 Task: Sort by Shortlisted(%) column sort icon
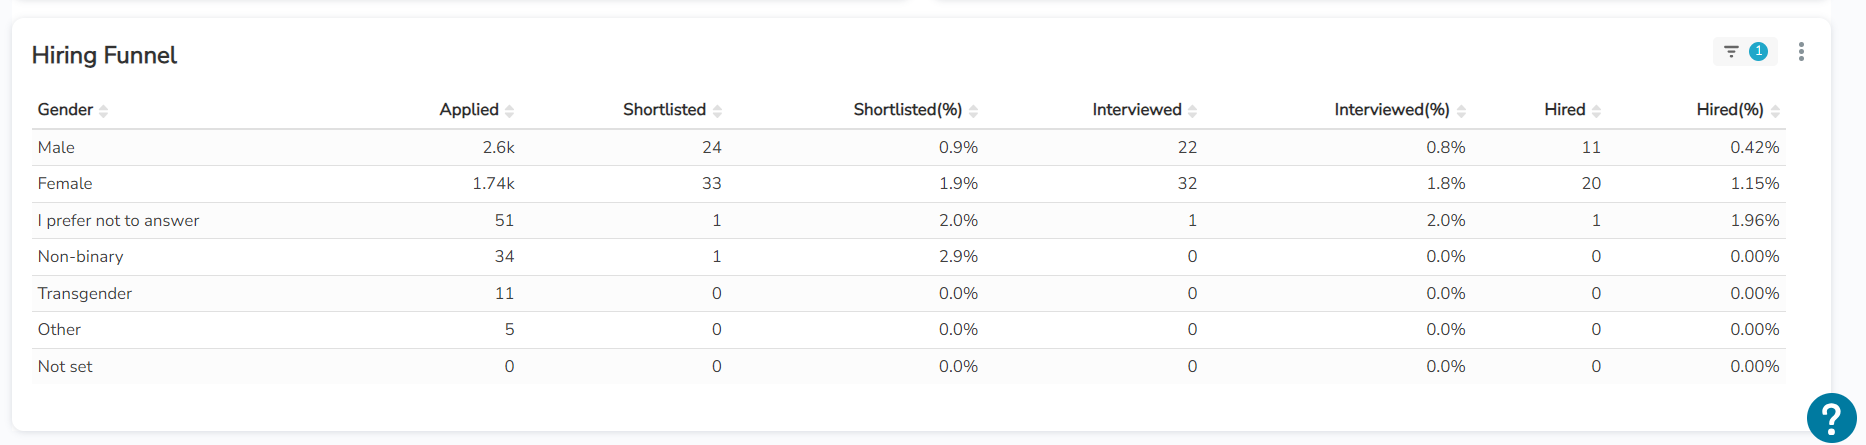973,111
